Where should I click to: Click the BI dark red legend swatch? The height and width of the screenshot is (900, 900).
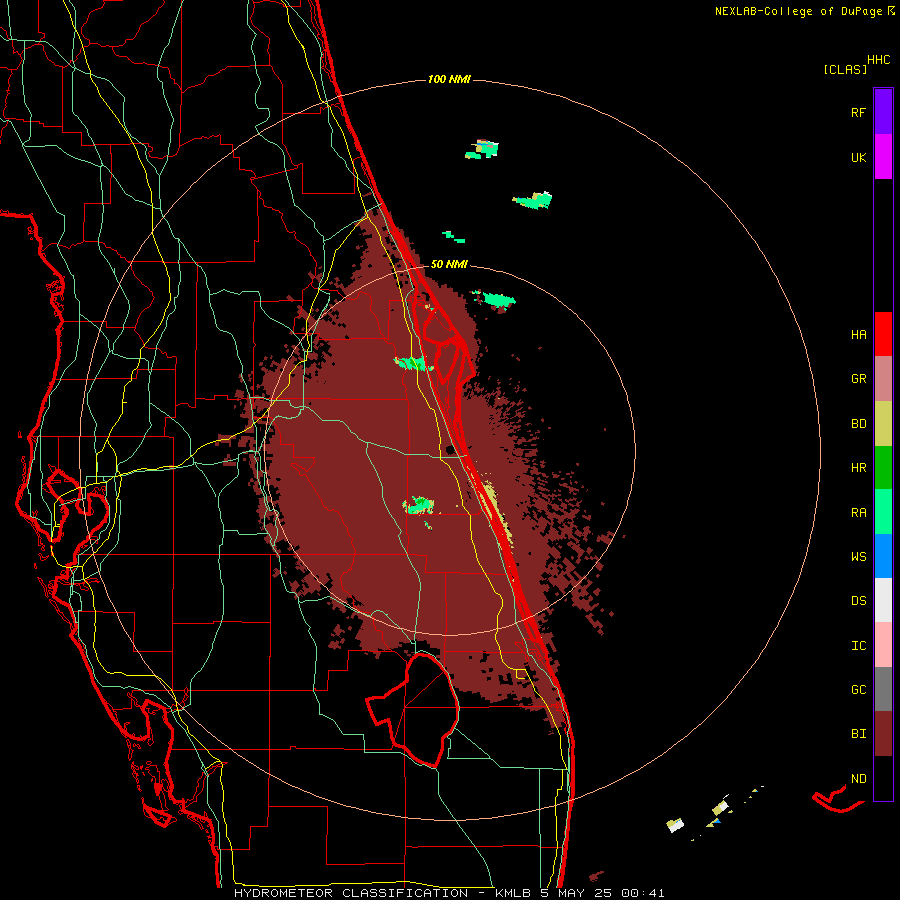coord(883,734)
